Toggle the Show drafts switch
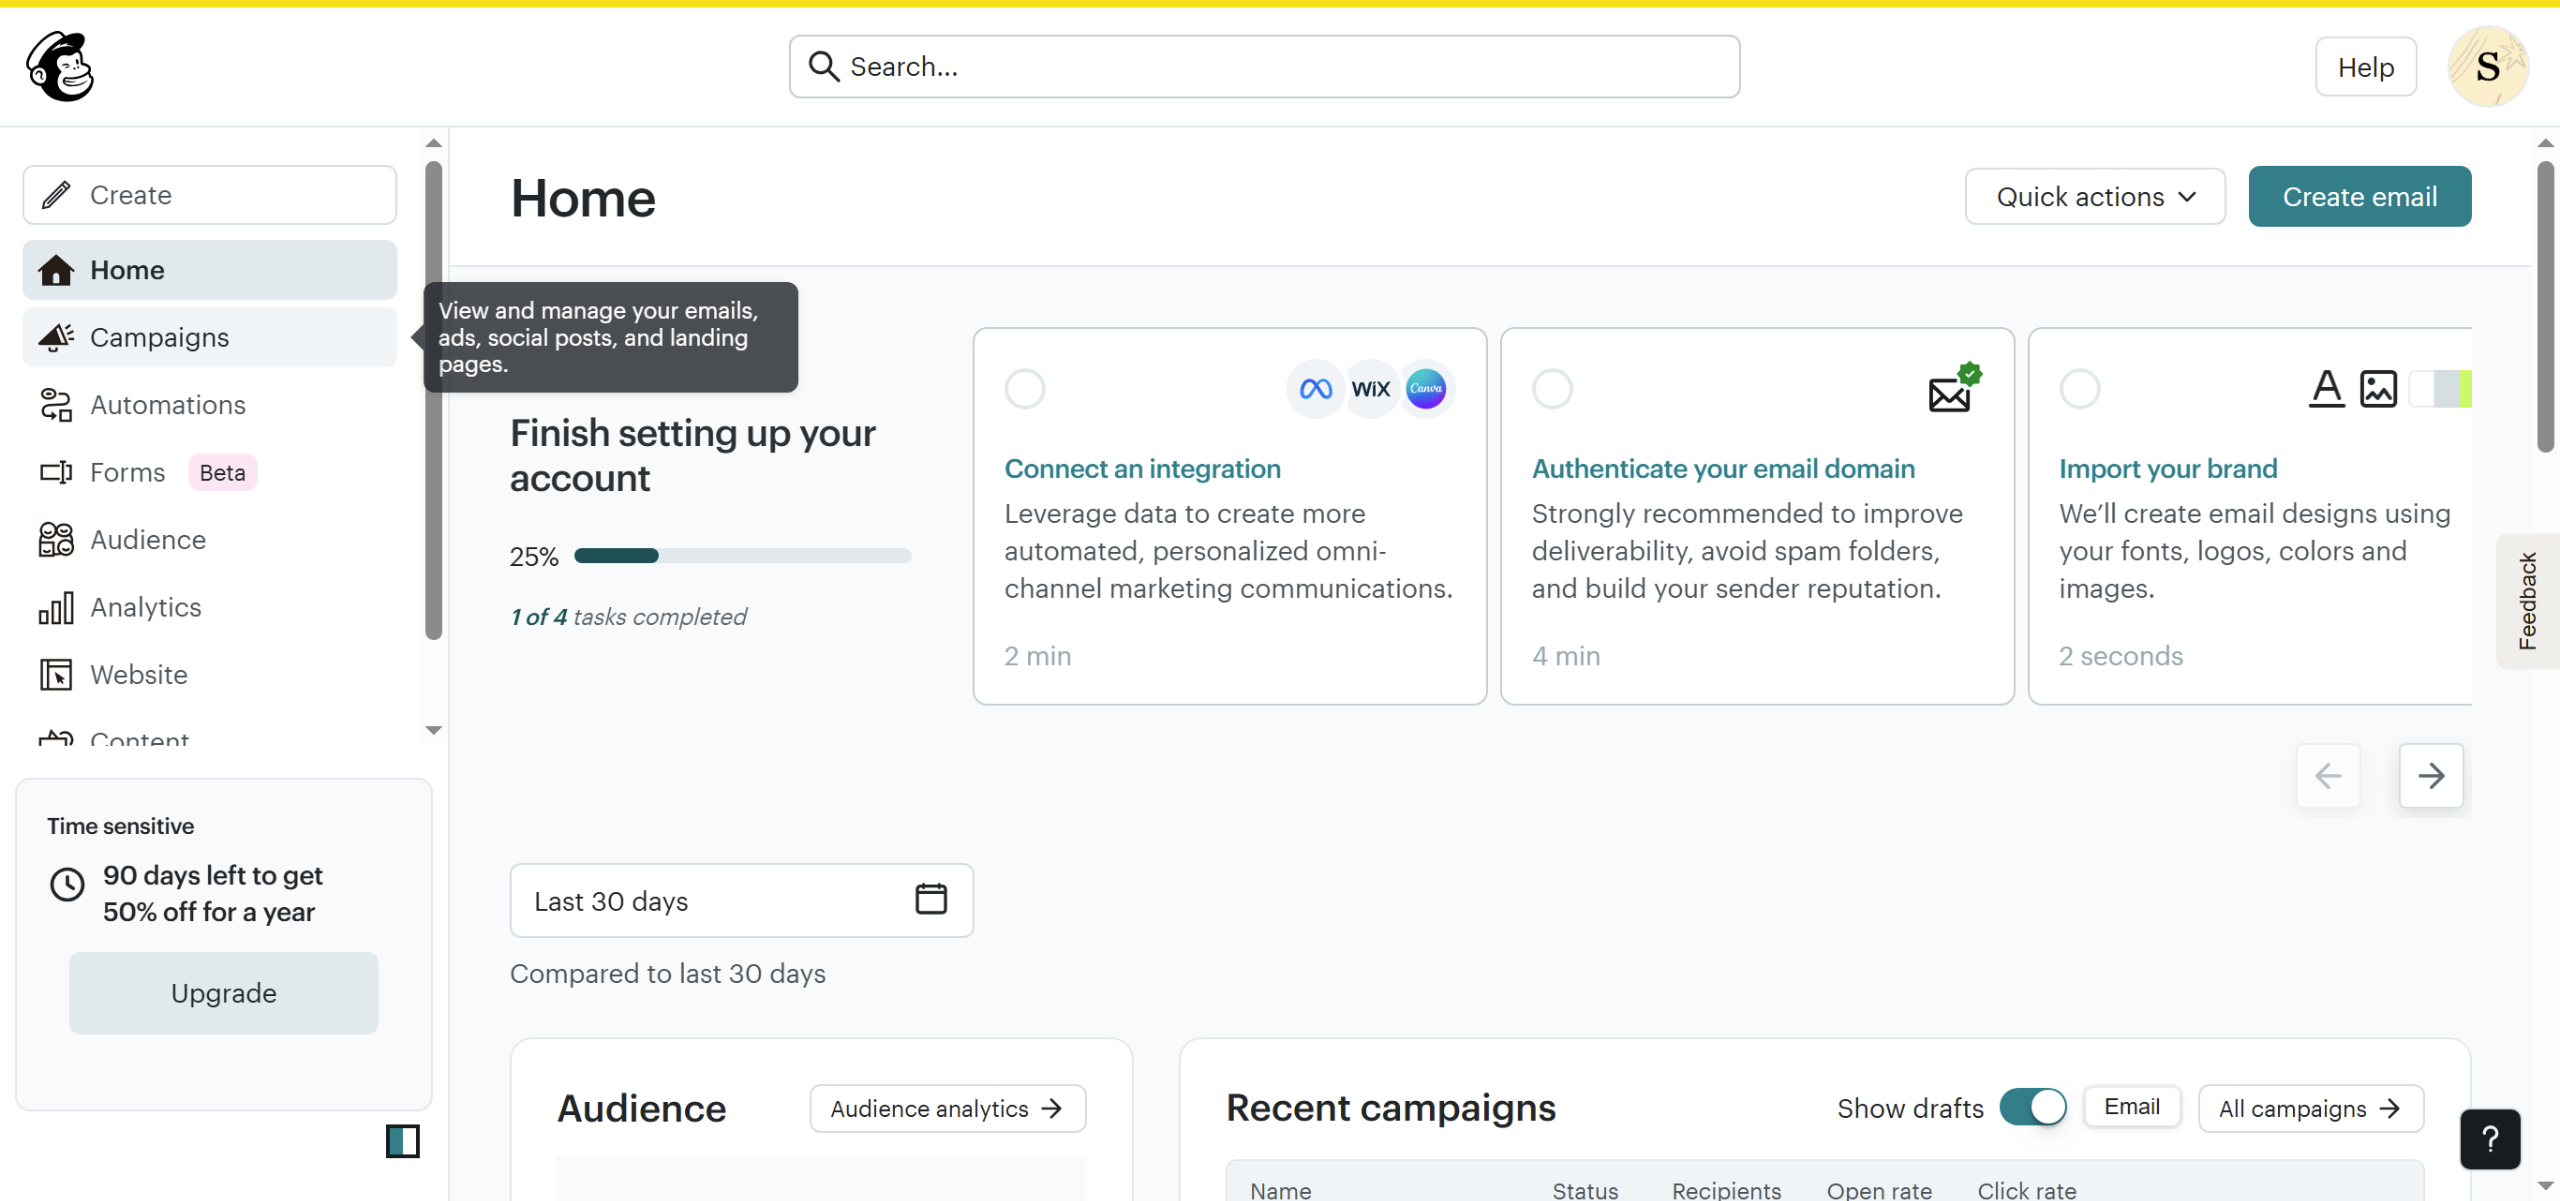This screenshot has width=2560, height=1201. point(2032,1107)
